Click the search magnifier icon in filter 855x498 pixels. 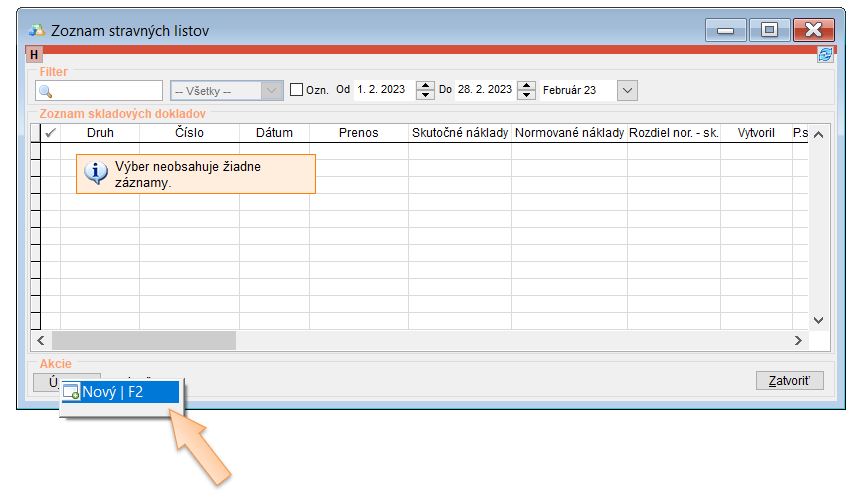(x=45, y=91)
